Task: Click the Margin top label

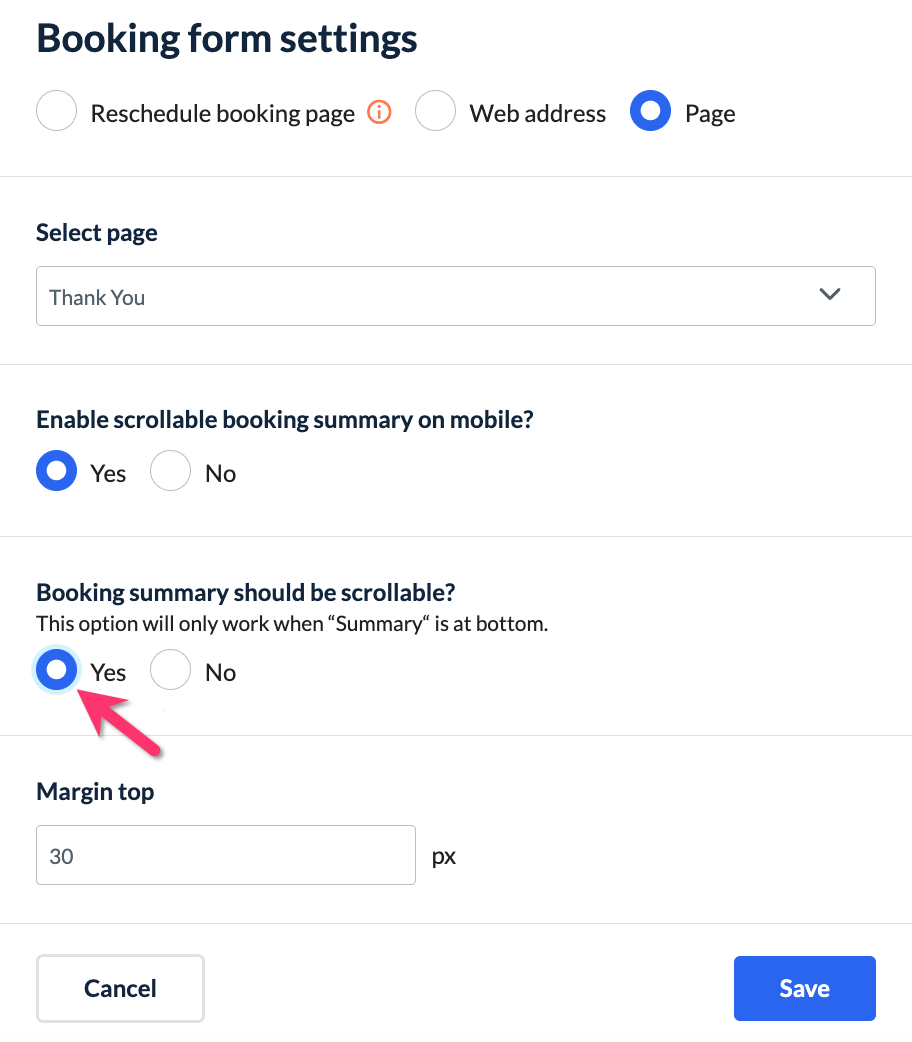Action: click(x=95, y=792)
